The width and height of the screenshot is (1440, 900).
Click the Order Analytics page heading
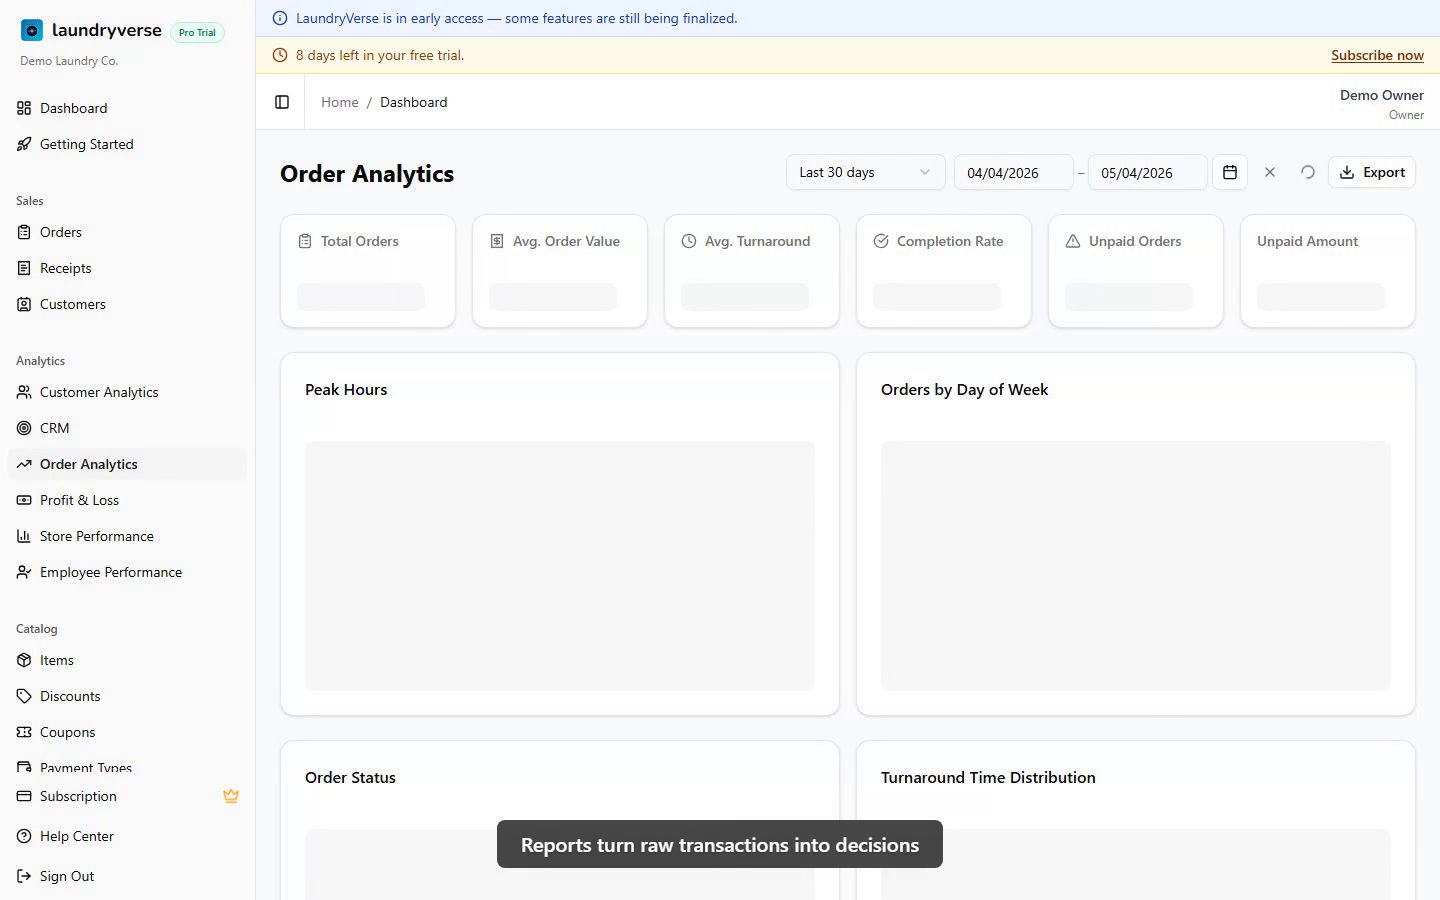(x=367, y=174)
